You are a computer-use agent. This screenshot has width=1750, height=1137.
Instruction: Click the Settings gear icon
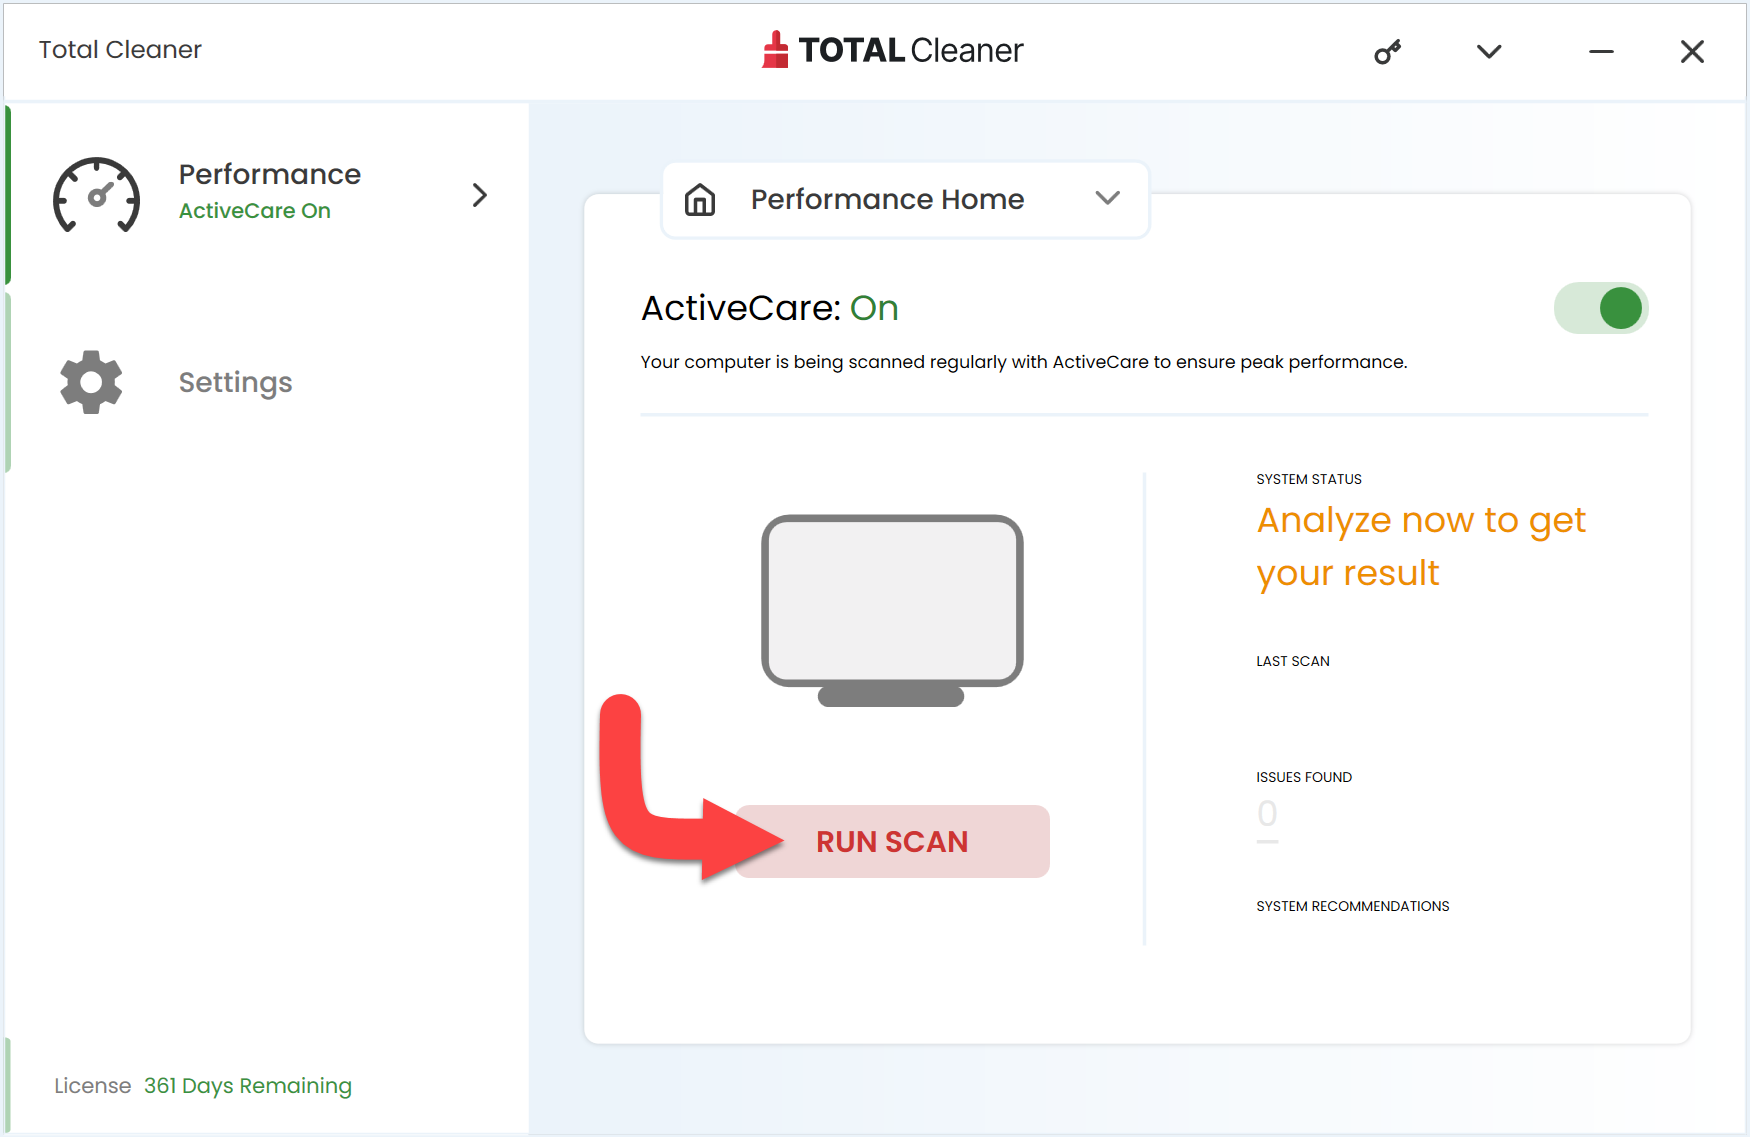point(91,382)
